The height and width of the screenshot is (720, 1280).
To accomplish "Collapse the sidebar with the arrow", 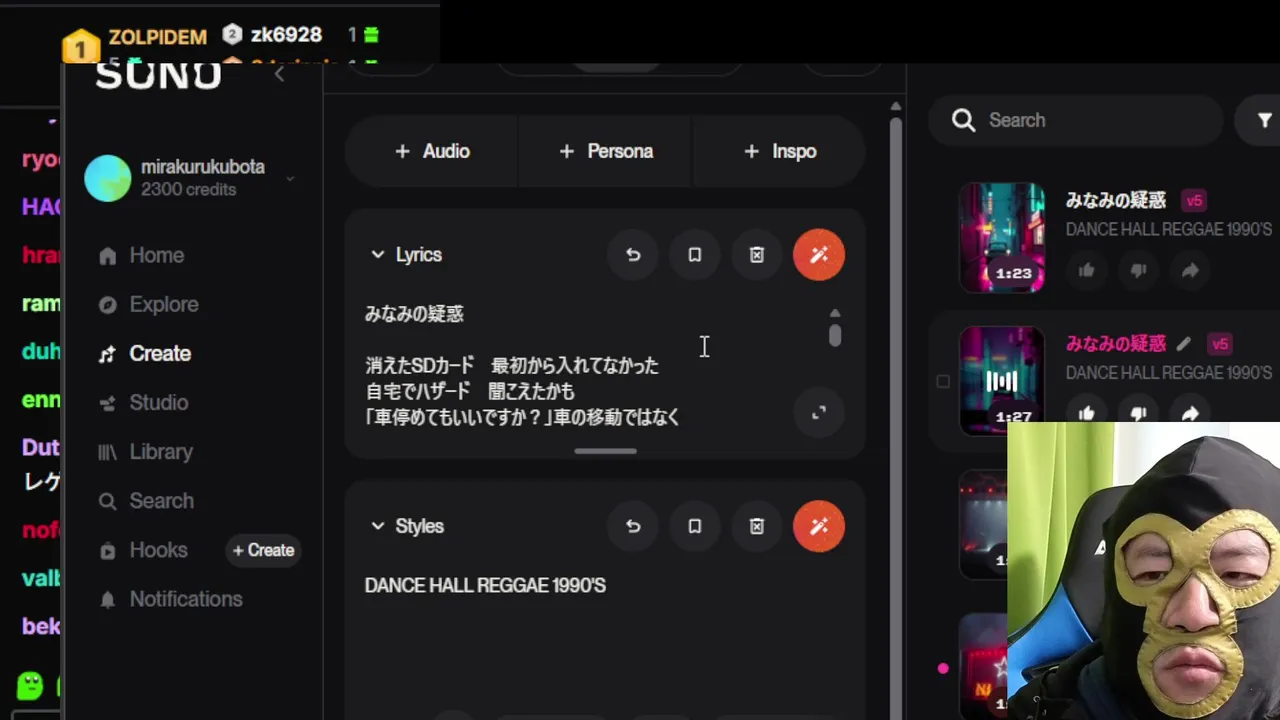I will 279,74.
